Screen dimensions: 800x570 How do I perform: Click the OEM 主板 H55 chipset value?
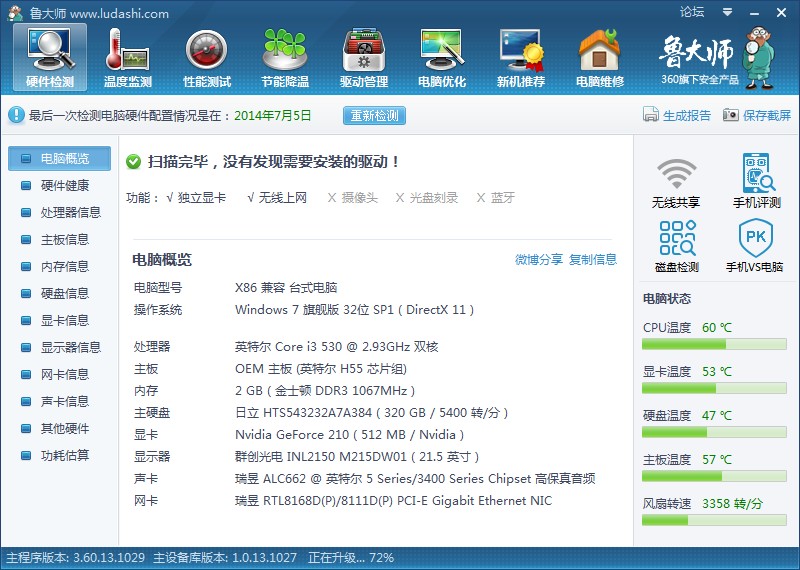pyautogui.click(x=321, y=369)
